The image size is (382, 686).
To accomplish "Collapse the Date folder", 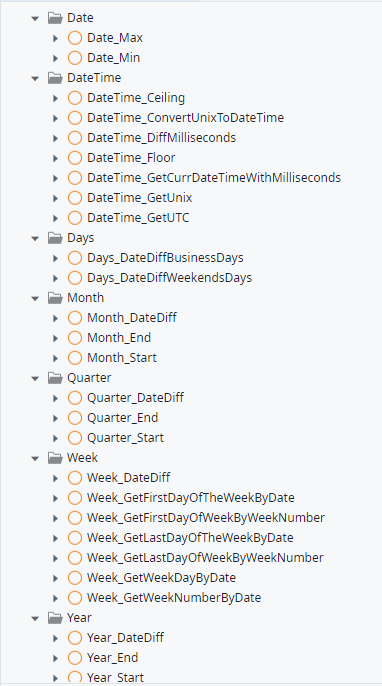I will pos(35,18).
